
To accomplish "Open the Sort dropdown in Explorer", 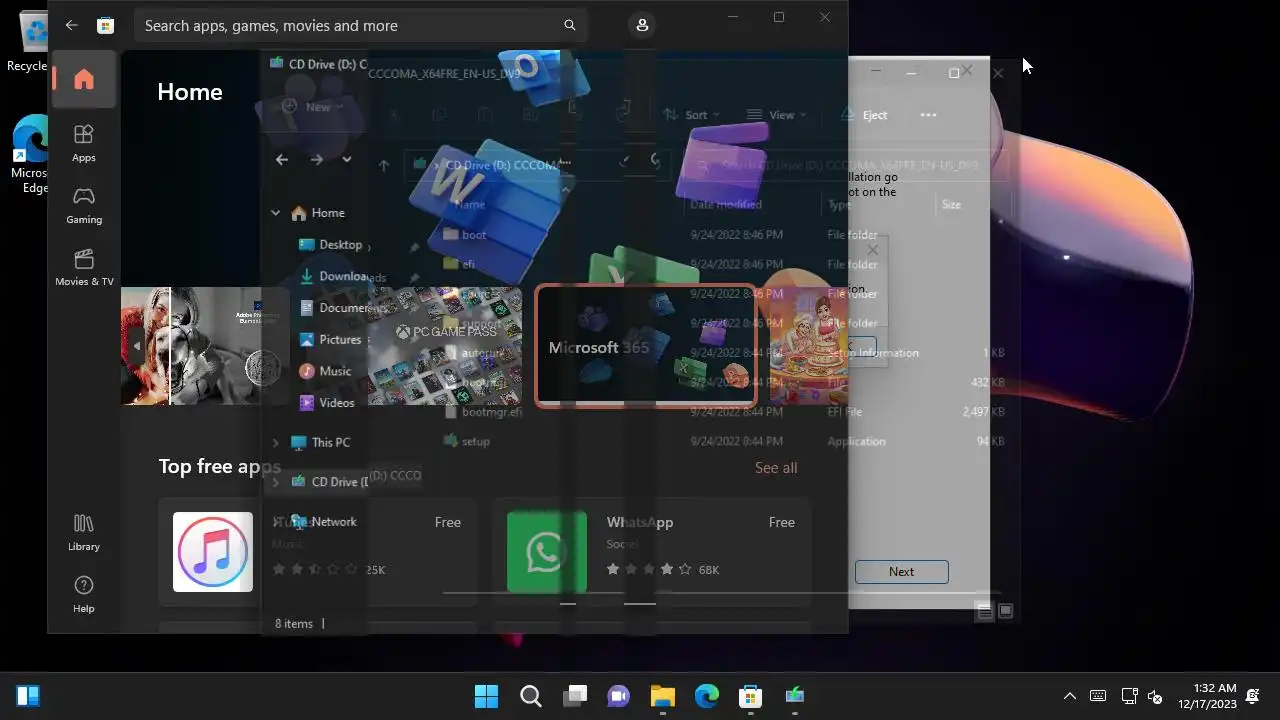I will pos(692,115).
